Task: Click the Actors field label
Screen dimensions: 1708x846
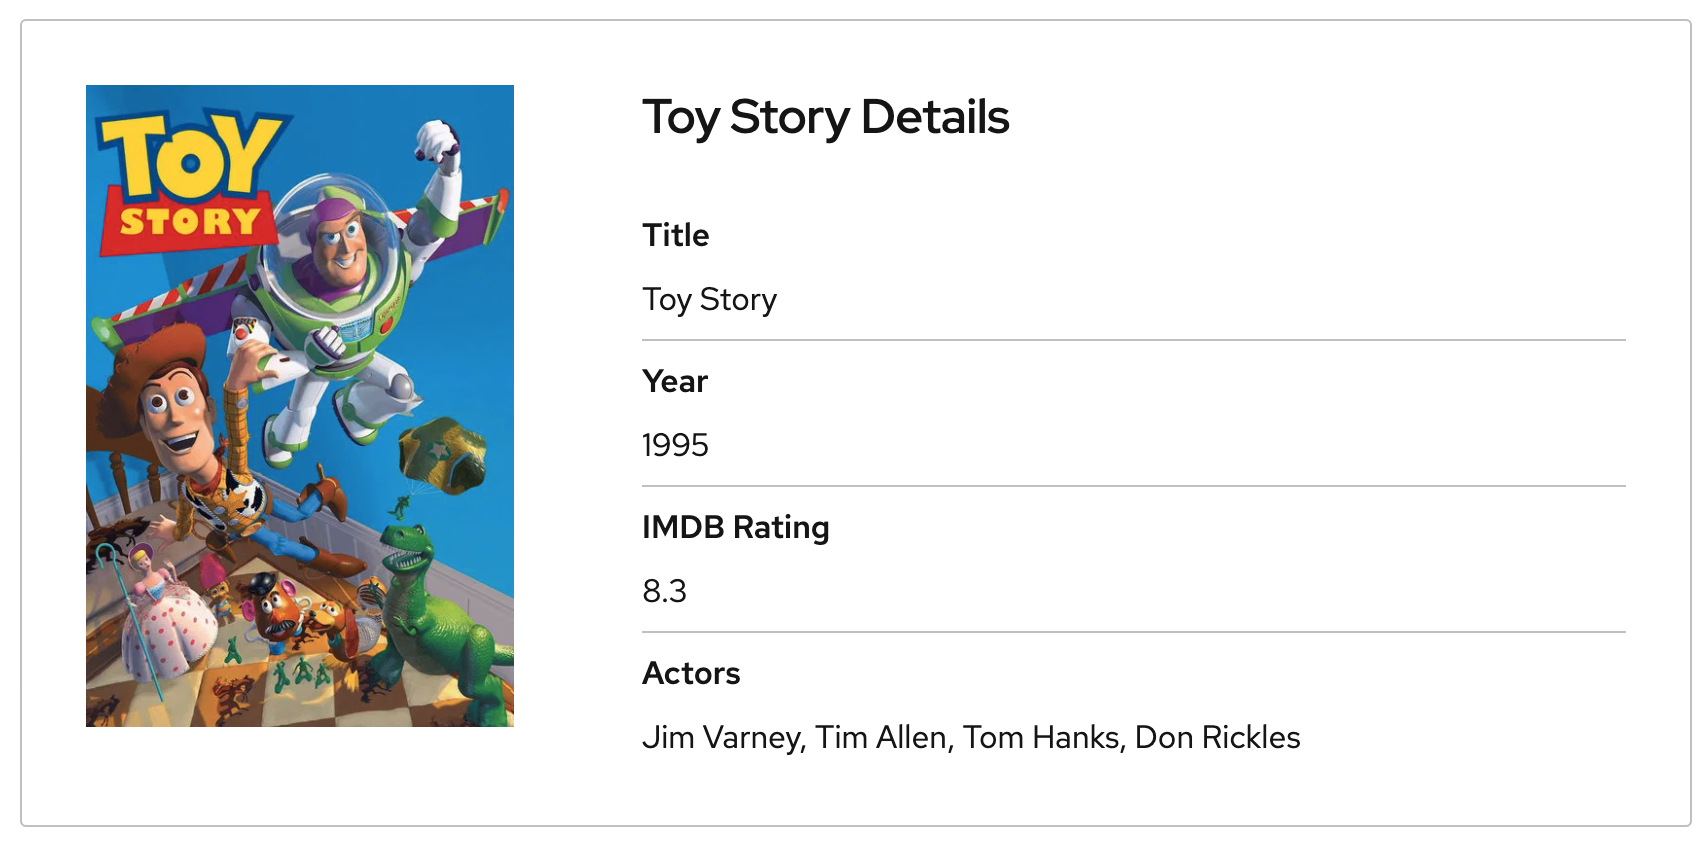Action: [x=691, y=673]
